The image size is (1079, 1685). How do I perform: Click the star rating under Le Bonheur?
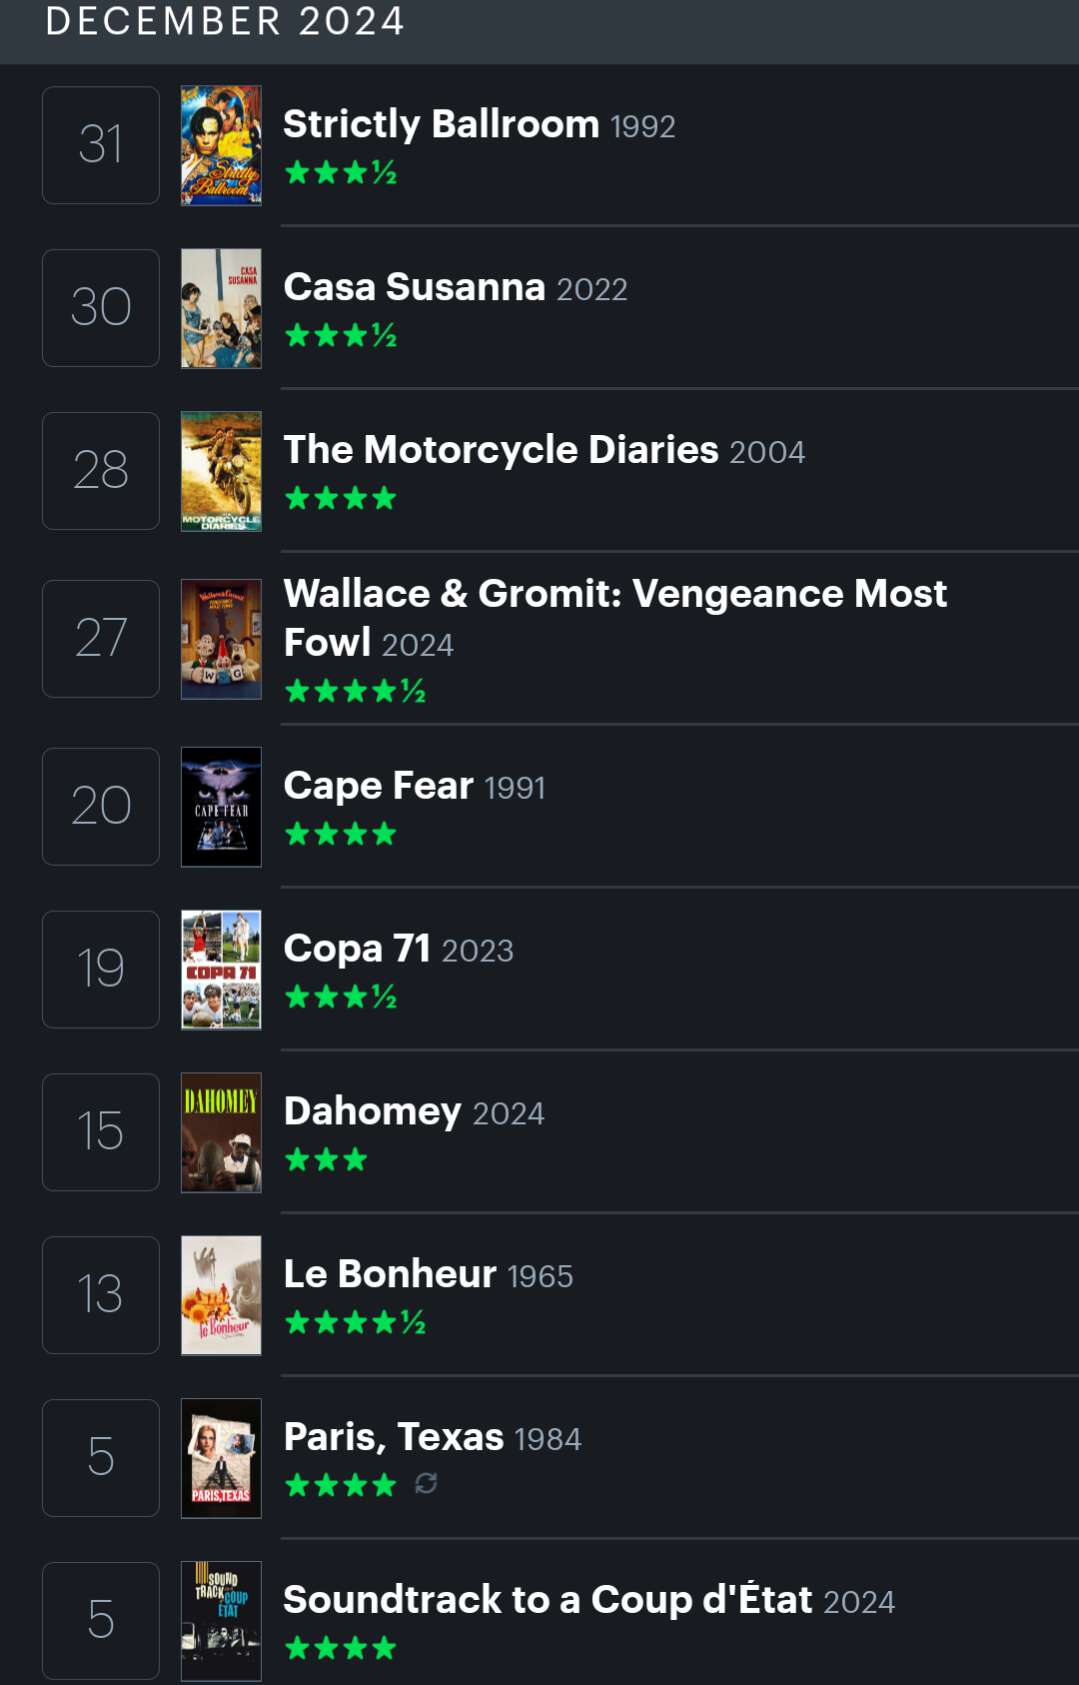coord(355,1323)
